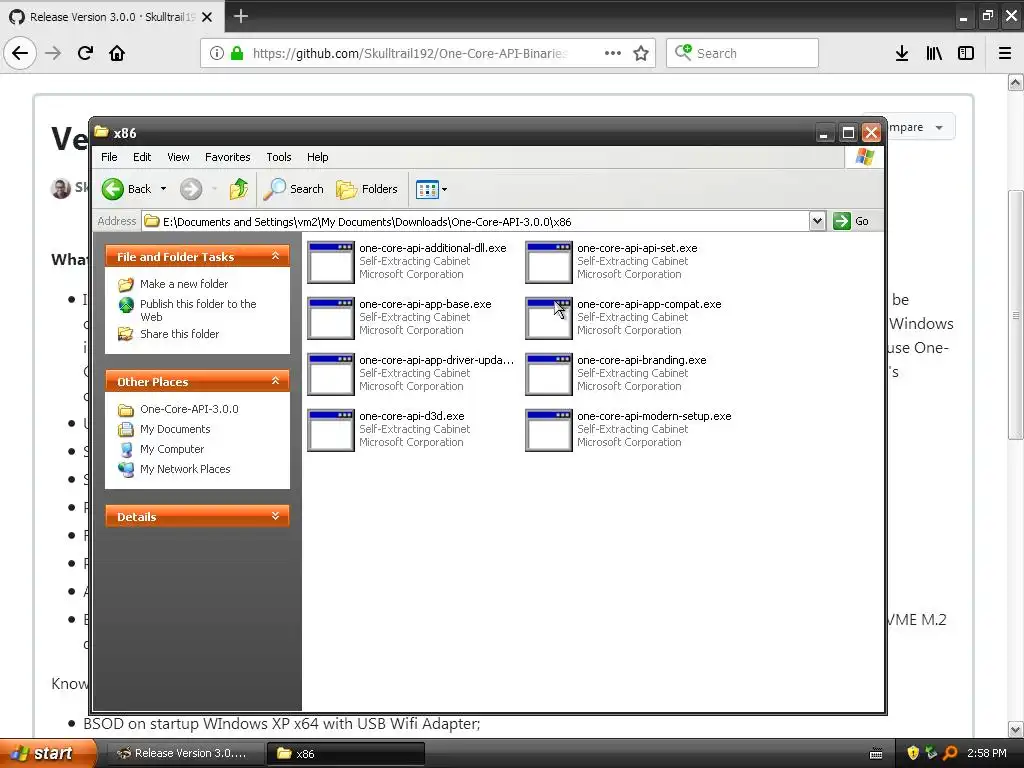
Task: Open Firefox page actions three-dot menu
Action: tap(613, 53)
